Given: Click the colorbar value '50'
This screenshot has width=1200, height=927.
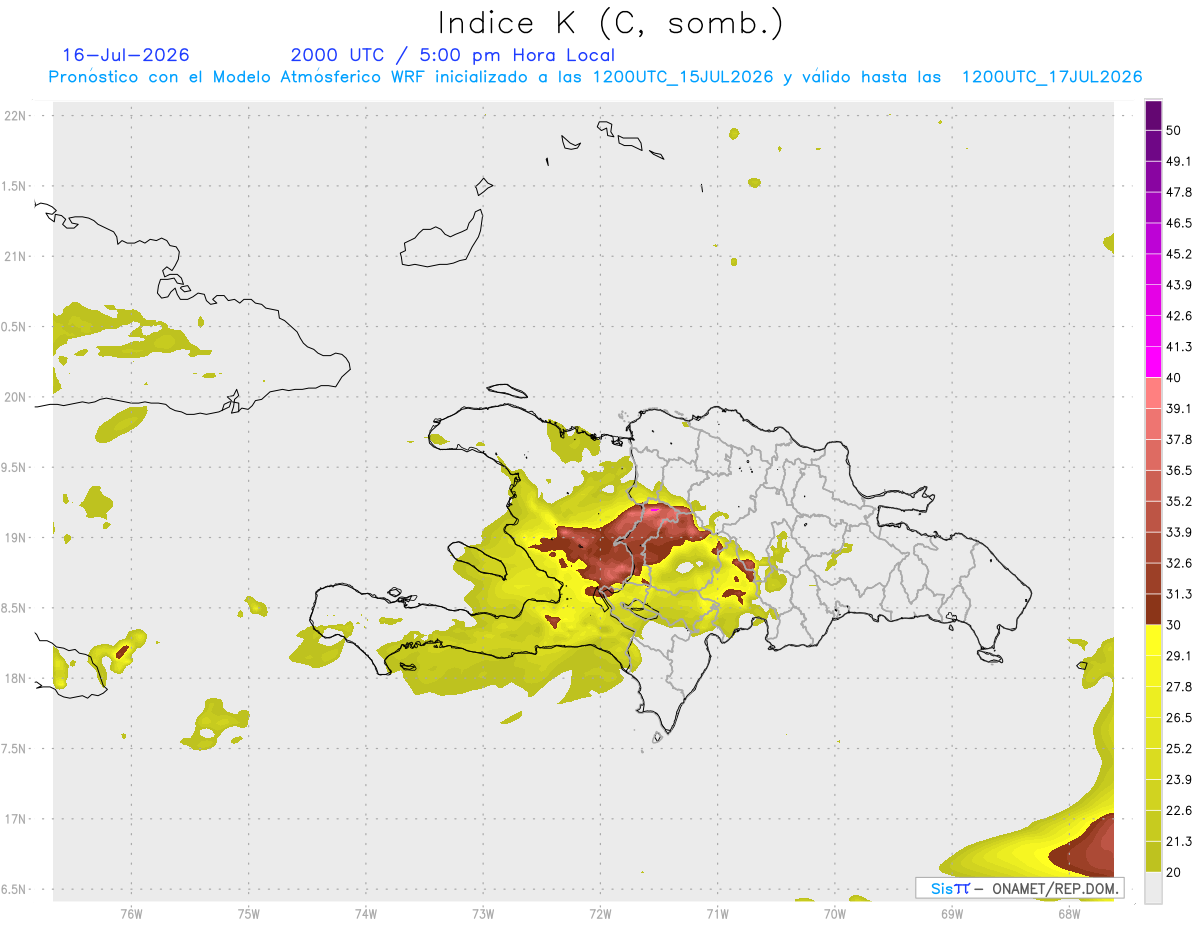Looking at the screenshot, I should 1174,130.
